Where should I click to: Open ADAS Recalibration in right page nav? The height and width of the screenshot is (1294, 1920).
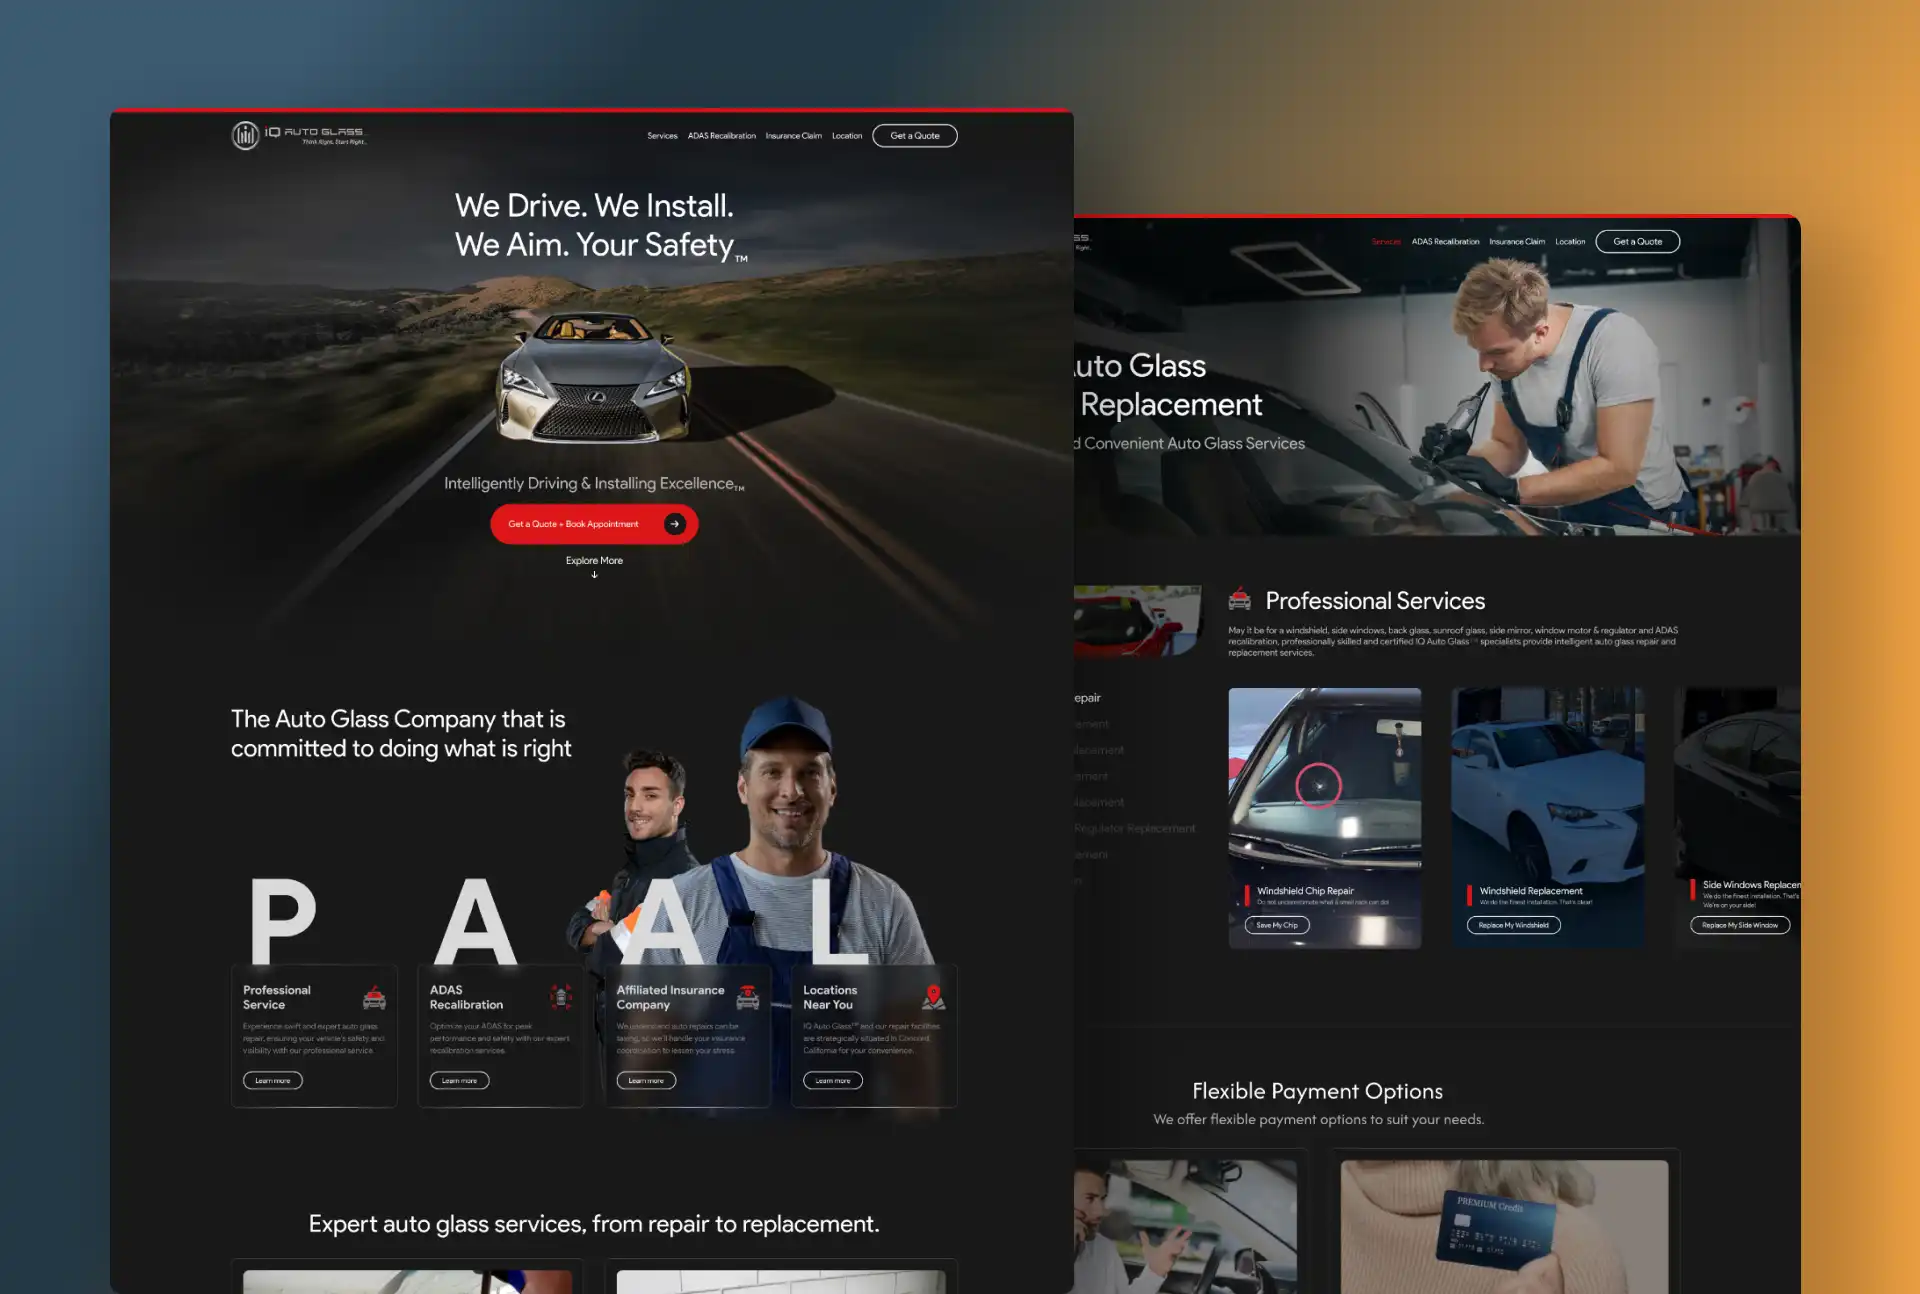(x=1445, y=242)
